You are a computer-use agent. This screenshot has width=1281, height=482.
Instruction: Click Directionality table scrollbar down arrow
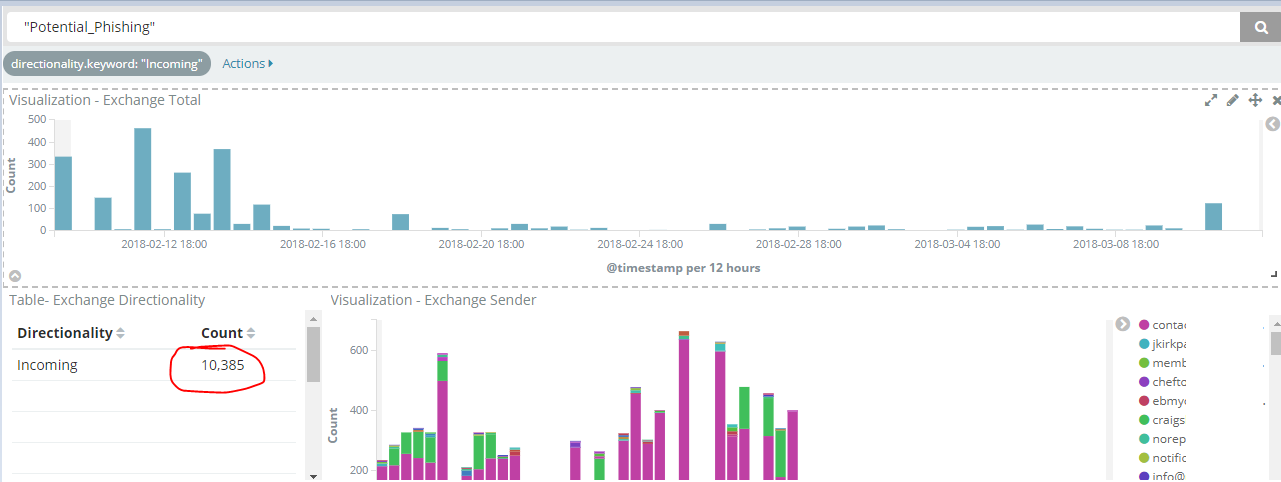coord(313,476)
